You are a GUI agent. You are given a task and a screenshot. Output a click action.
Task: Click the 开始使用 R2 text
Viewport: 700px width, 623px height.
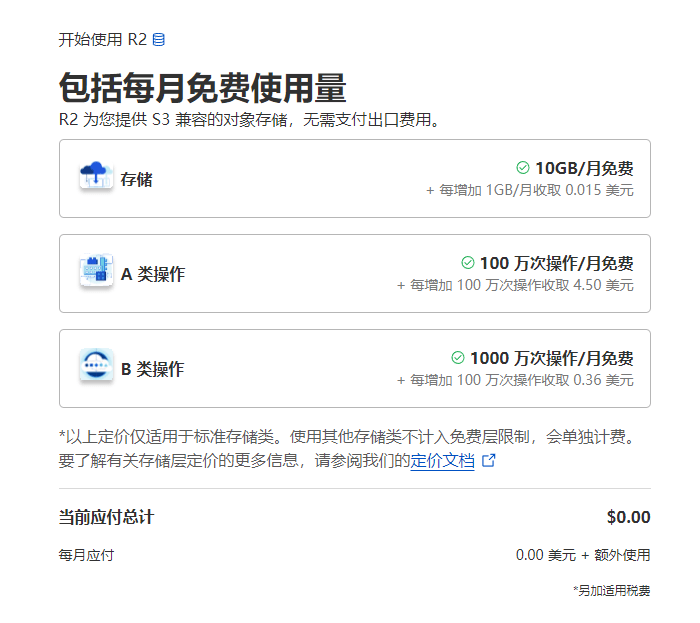[x=103, y=40]
